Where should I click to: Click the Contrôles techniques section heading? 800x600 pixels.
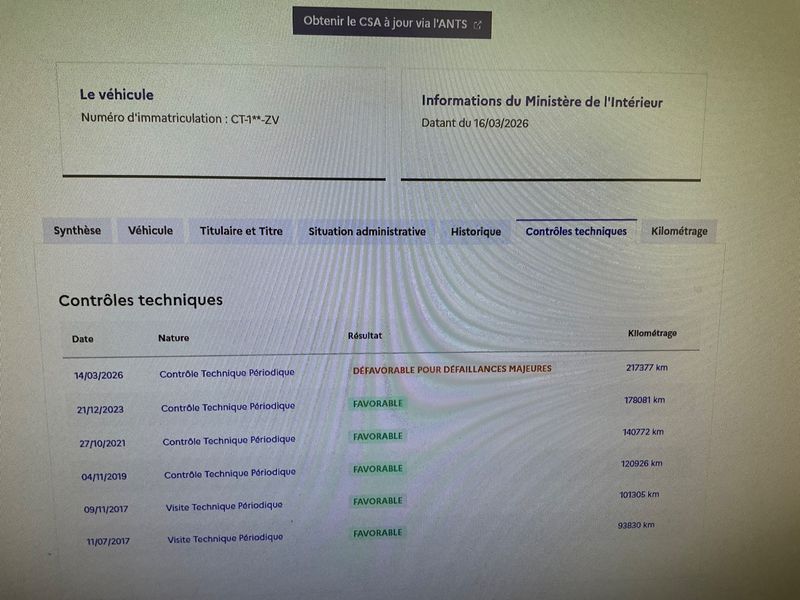(x=141, y=300)
